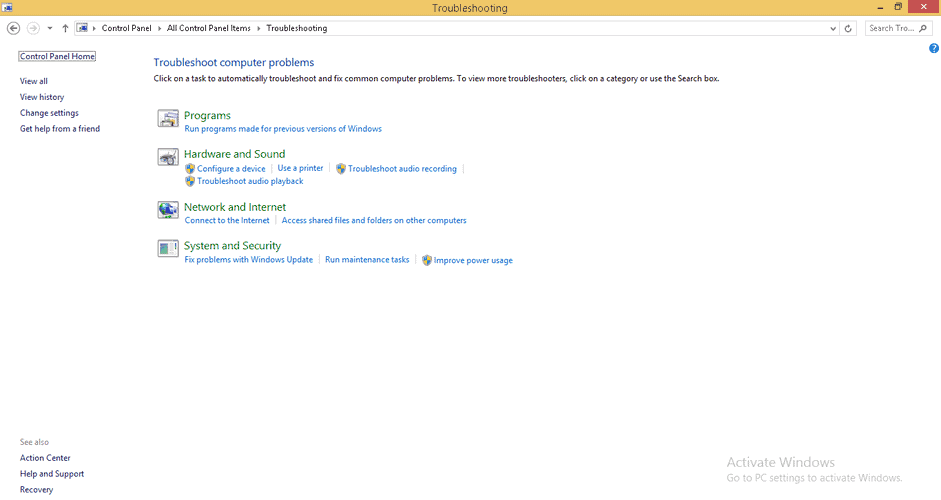
Task: Launch Improve power usage troubleshooter
Action: click(x=473, y=261)
